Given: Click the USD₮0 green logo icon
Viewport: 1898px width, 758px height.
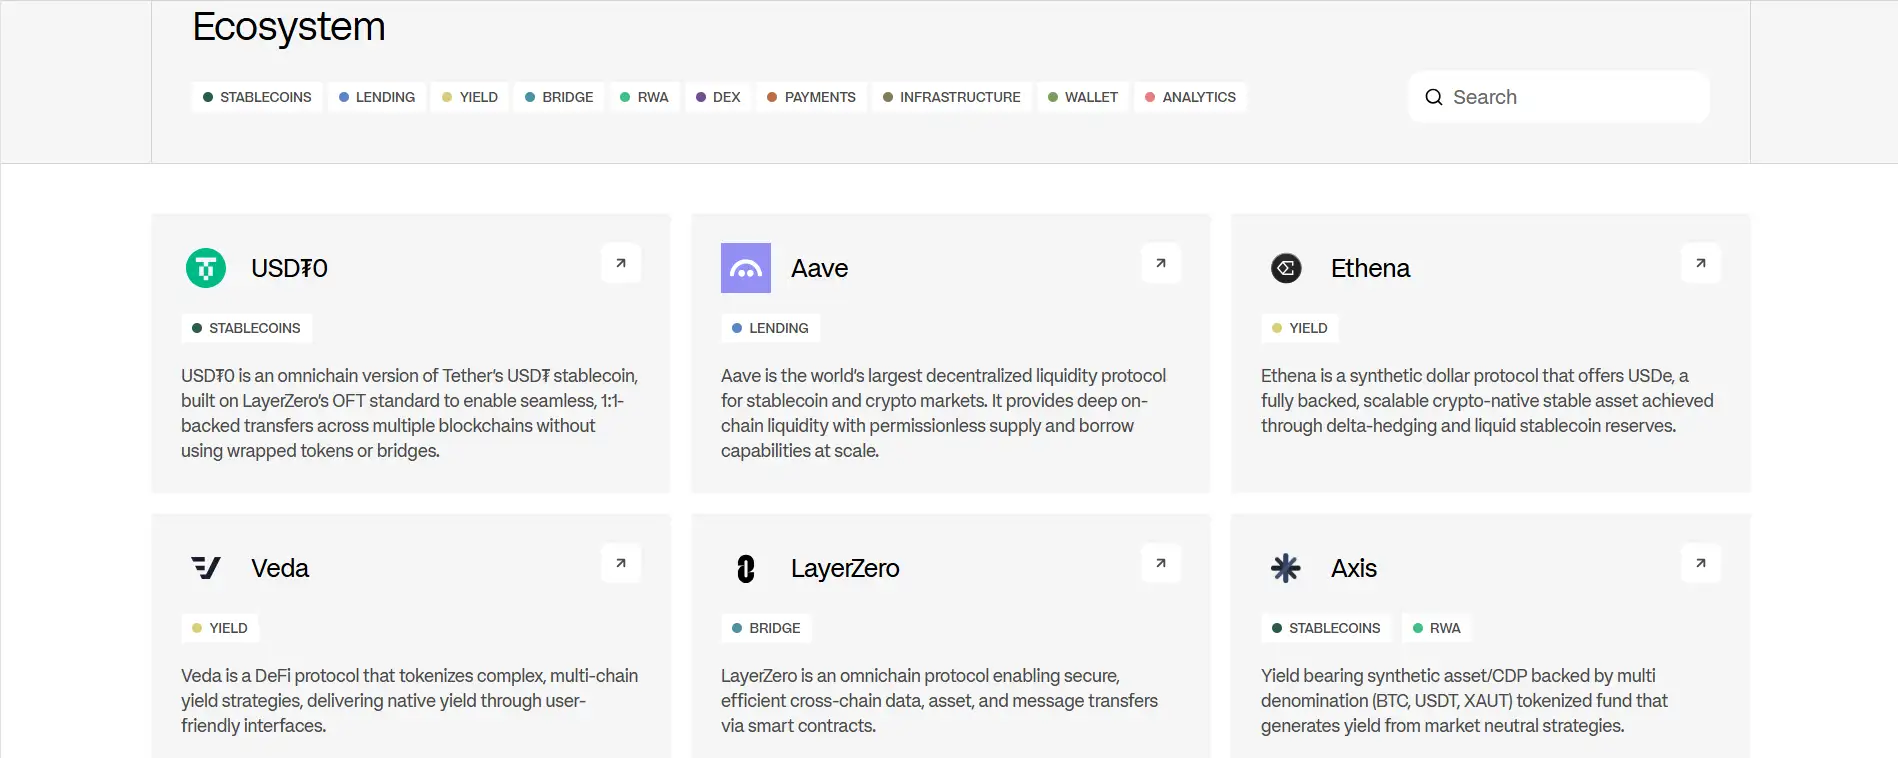Looking at the screenshot, I should [x=206, y=268].
